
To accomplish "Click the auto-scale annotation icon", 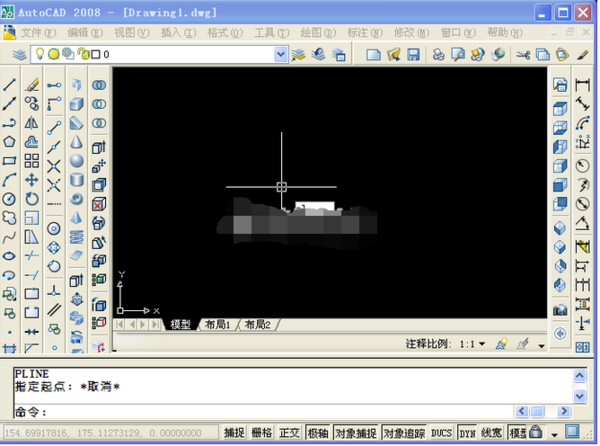I will [523, 344].
